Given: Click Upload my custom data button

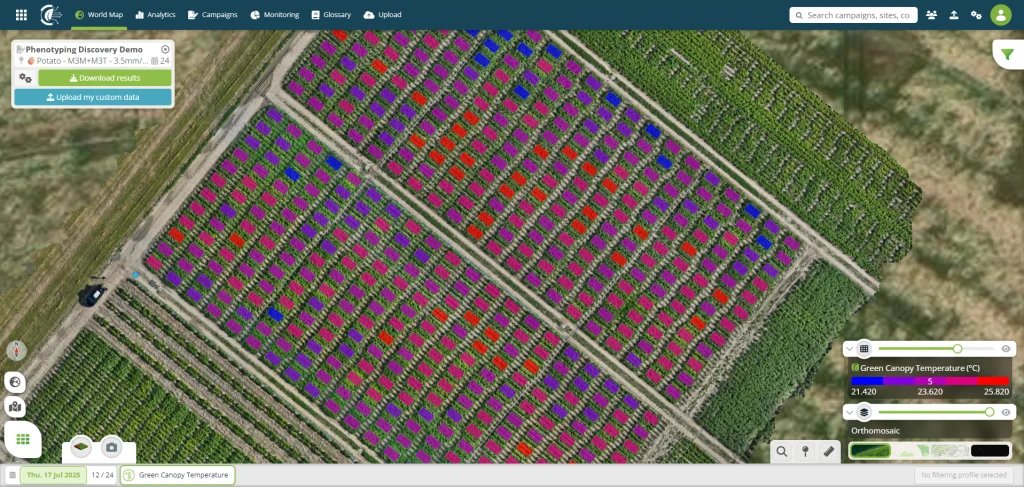Looking at the screenshot, I should tap(93, 97).
